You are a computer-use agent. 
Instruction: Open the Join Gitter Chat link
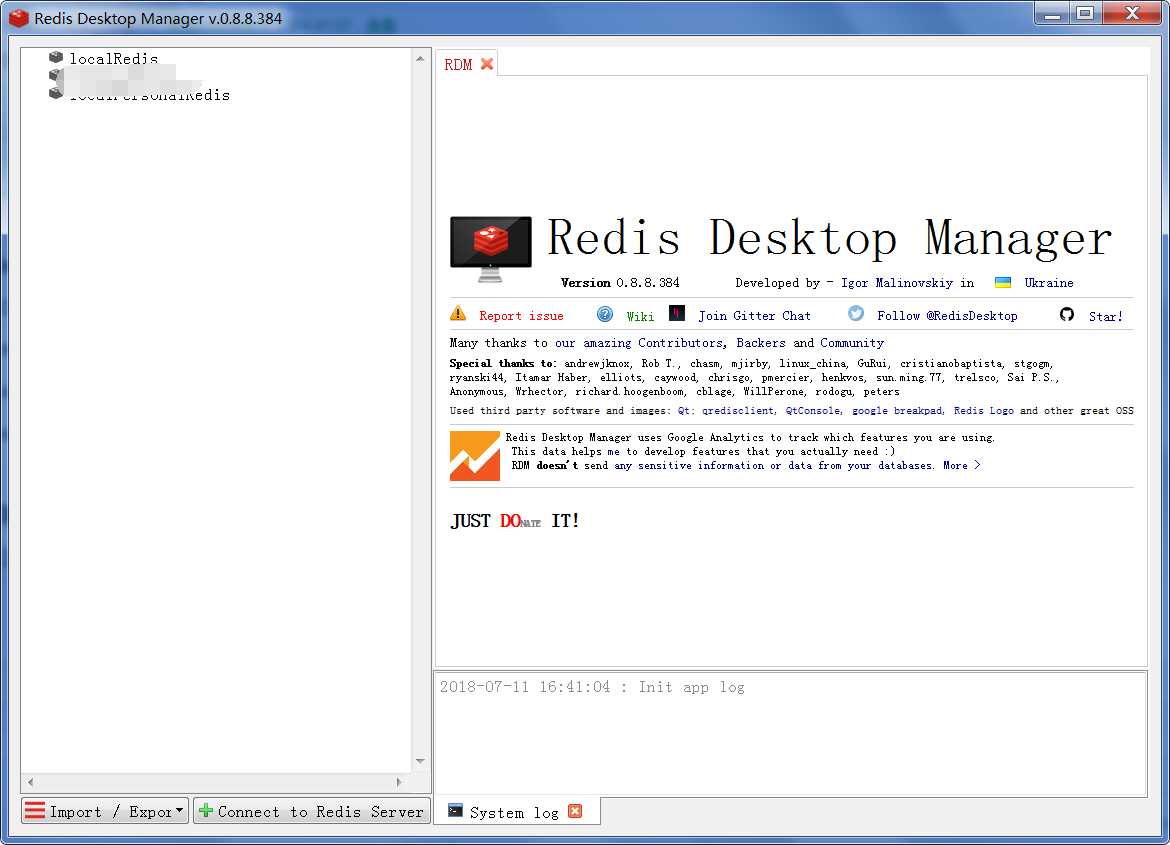(754, 316)
